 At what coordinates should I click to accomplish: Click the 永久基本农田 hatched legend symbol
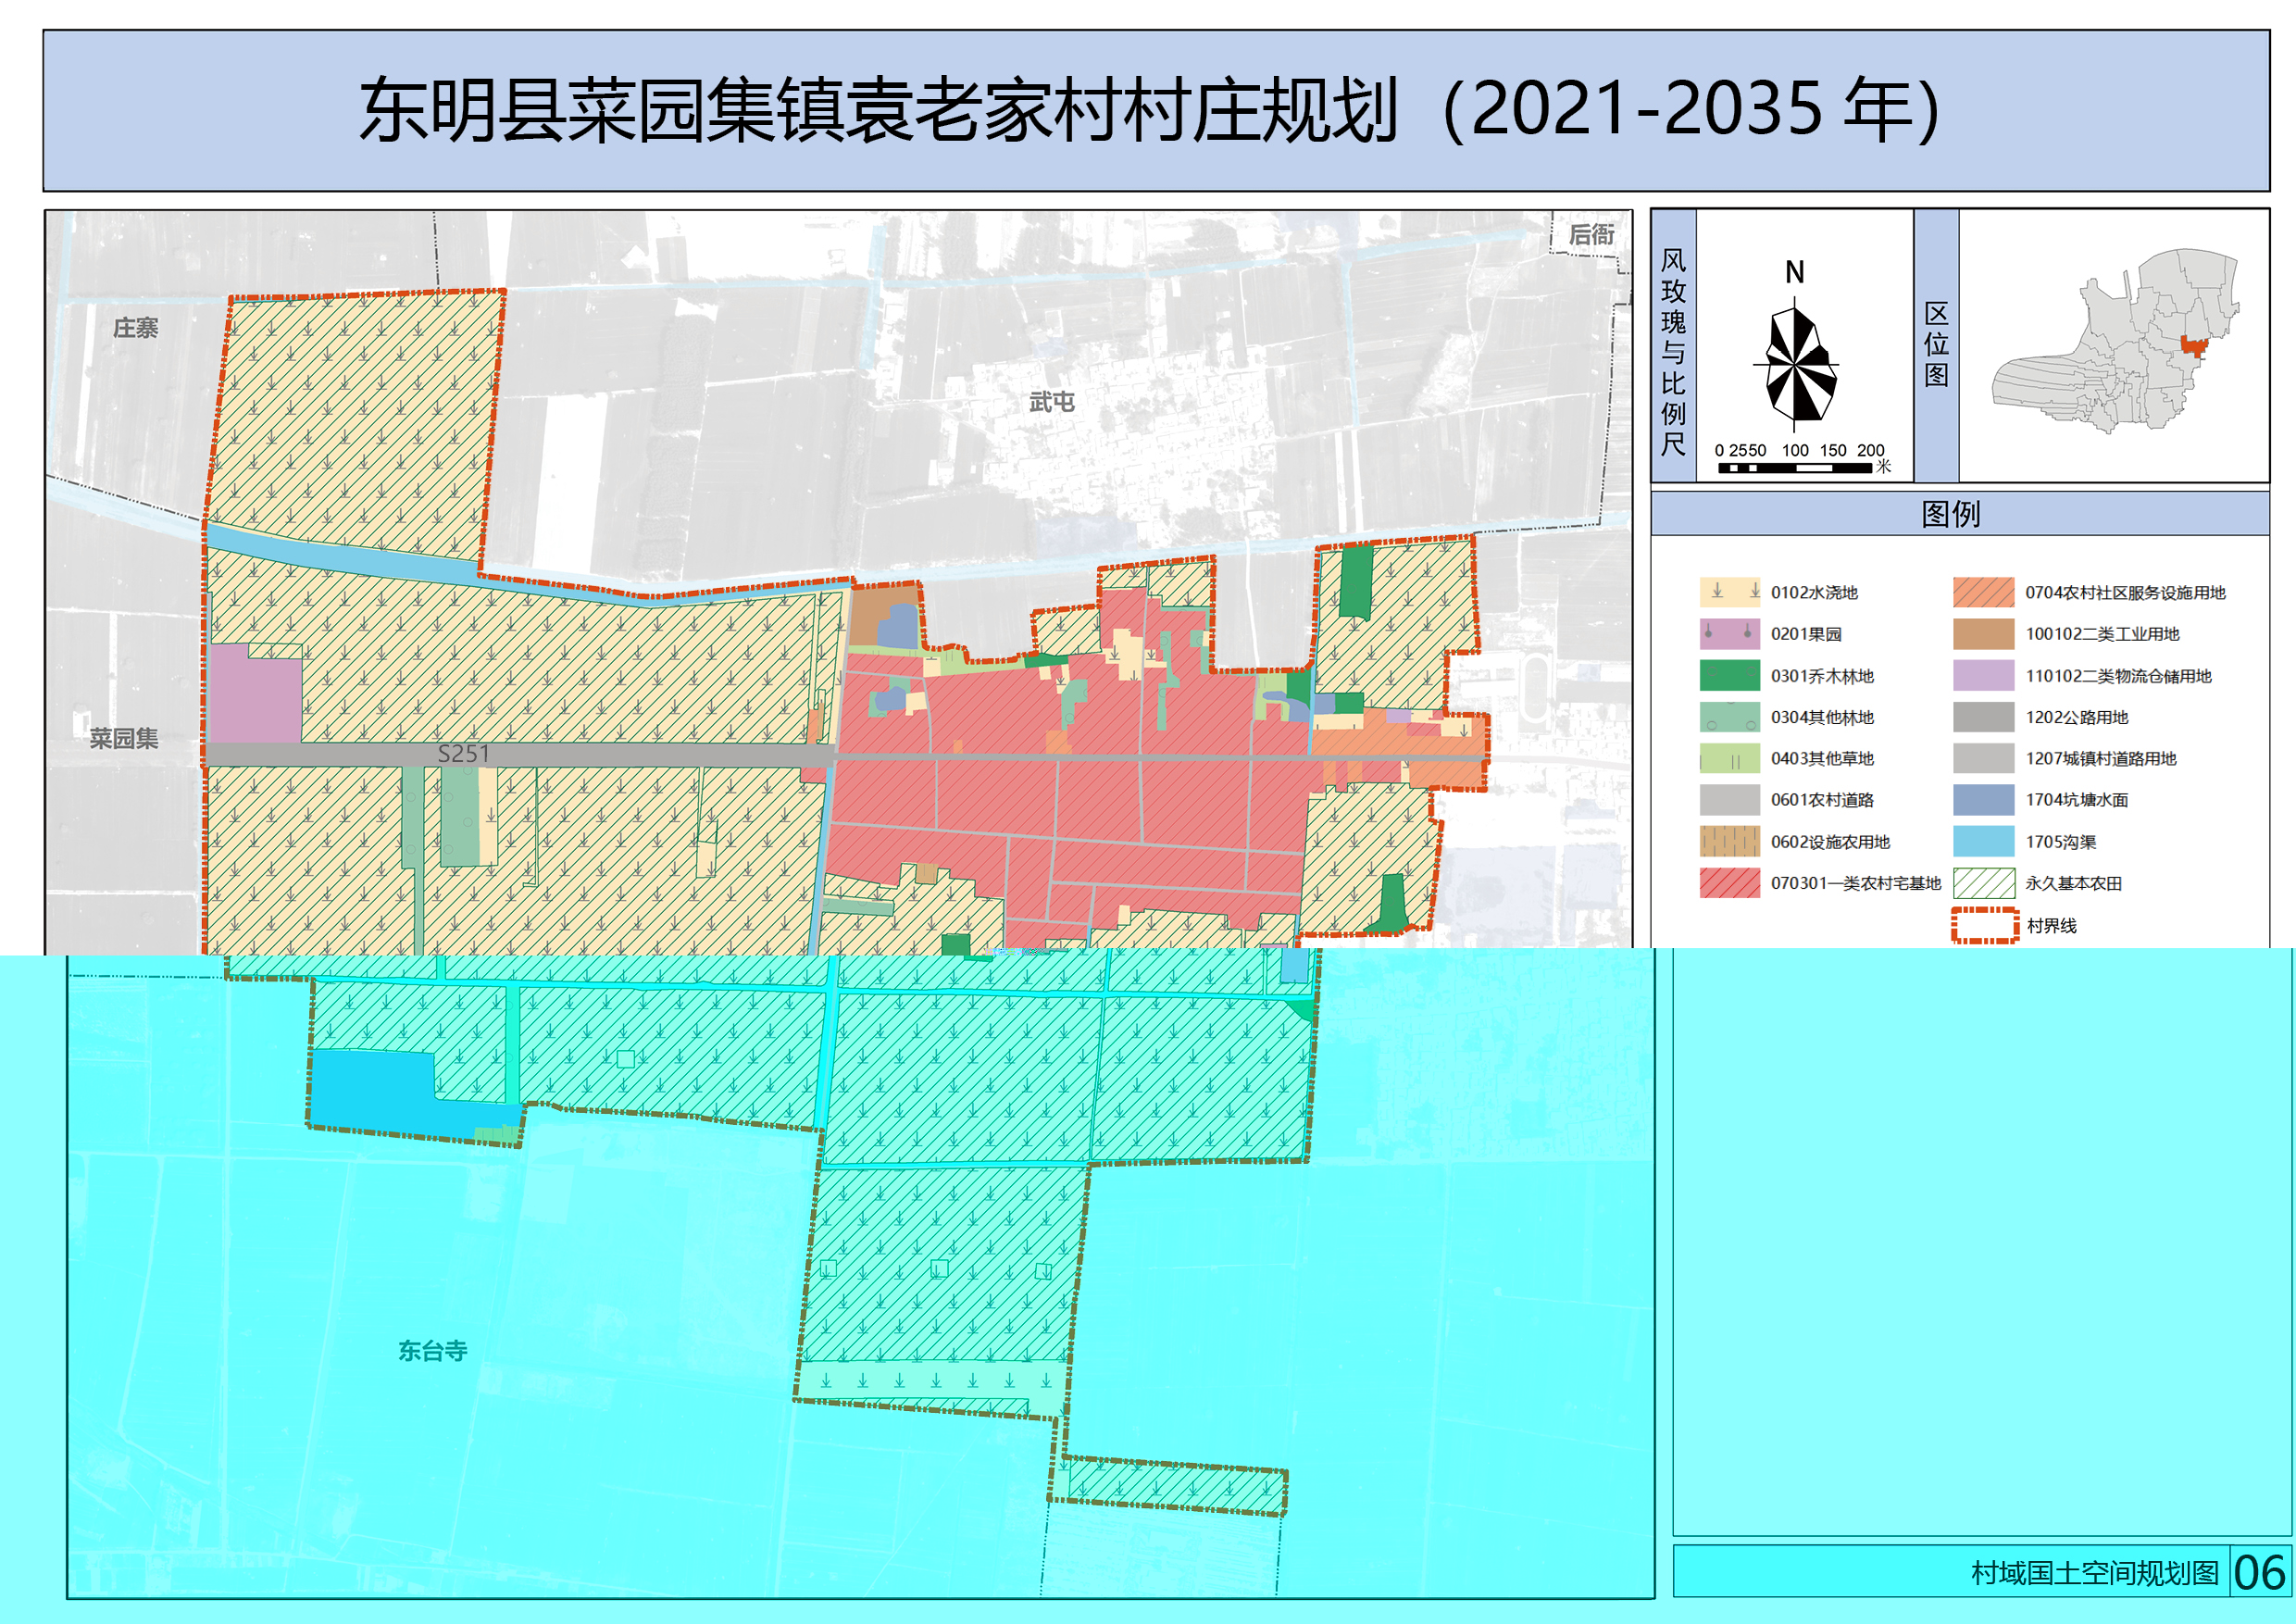click(x=1984, y=884)
